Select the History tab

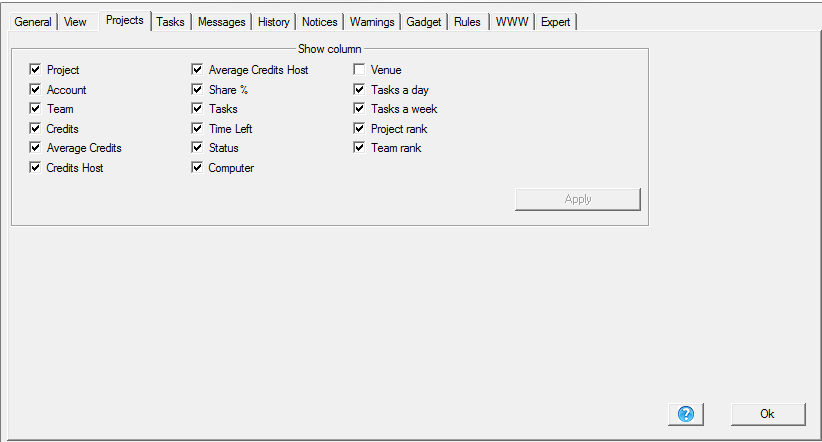click(x=274, y=22)
